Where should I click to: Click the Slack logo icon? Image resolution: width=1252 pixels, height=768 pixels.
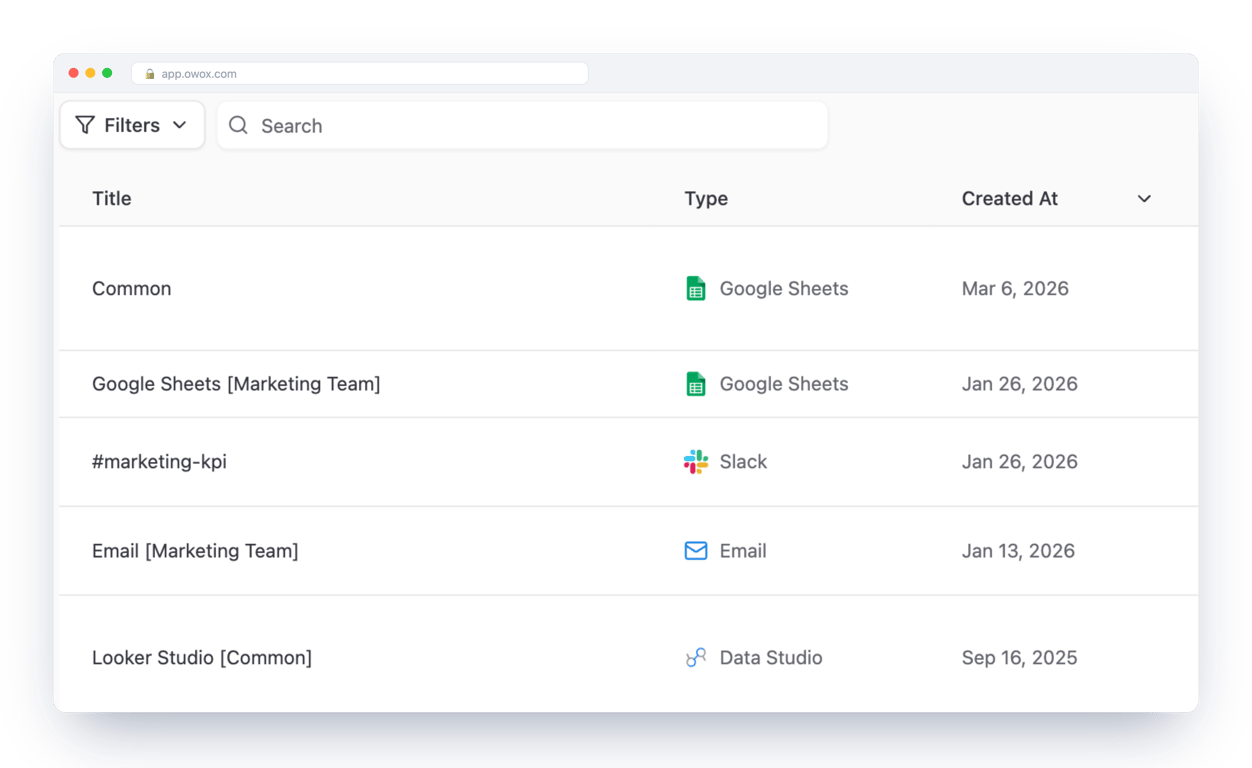click(696, 461)
